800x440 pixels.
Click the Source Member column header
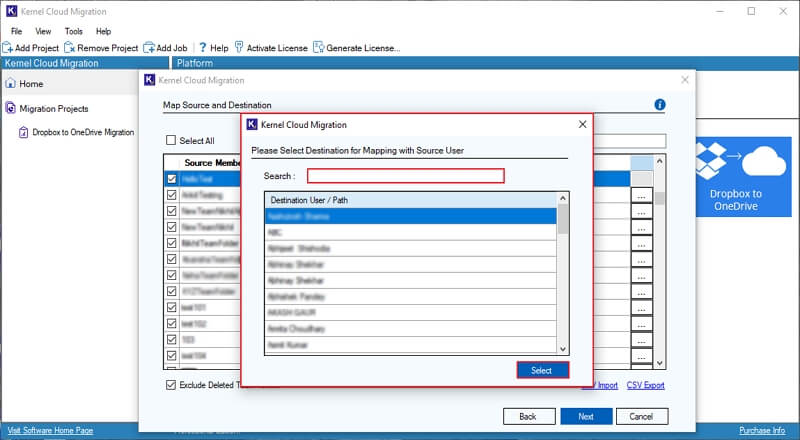(212, 163)
